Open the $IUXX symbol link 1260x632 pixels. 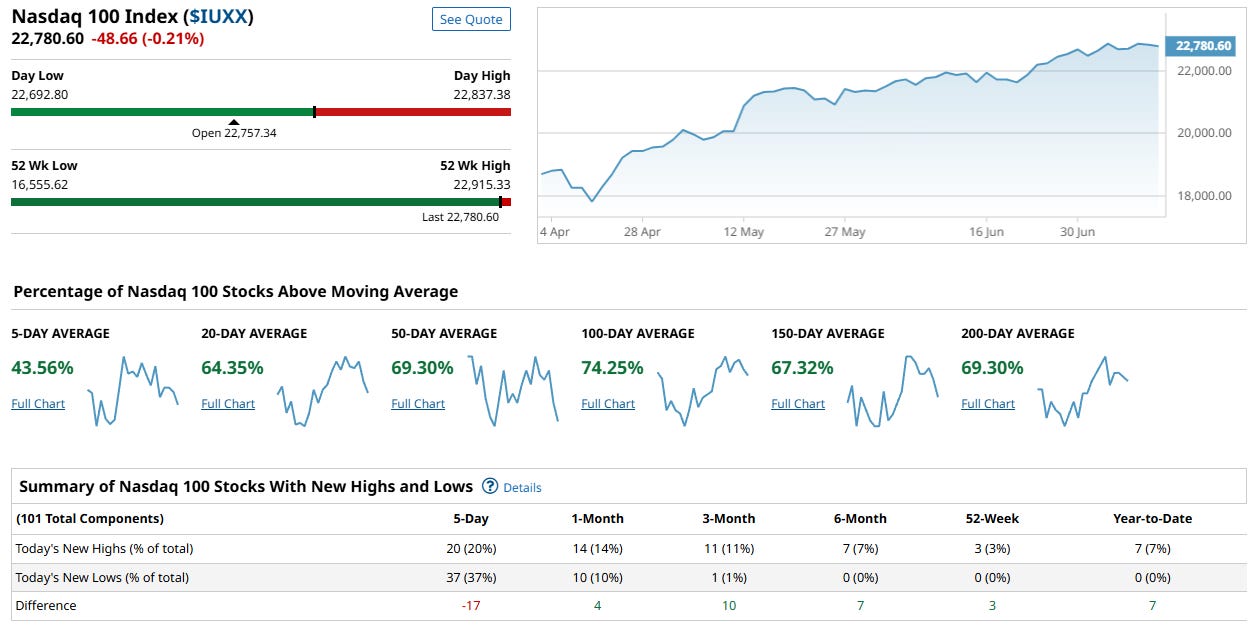(218, 17)
